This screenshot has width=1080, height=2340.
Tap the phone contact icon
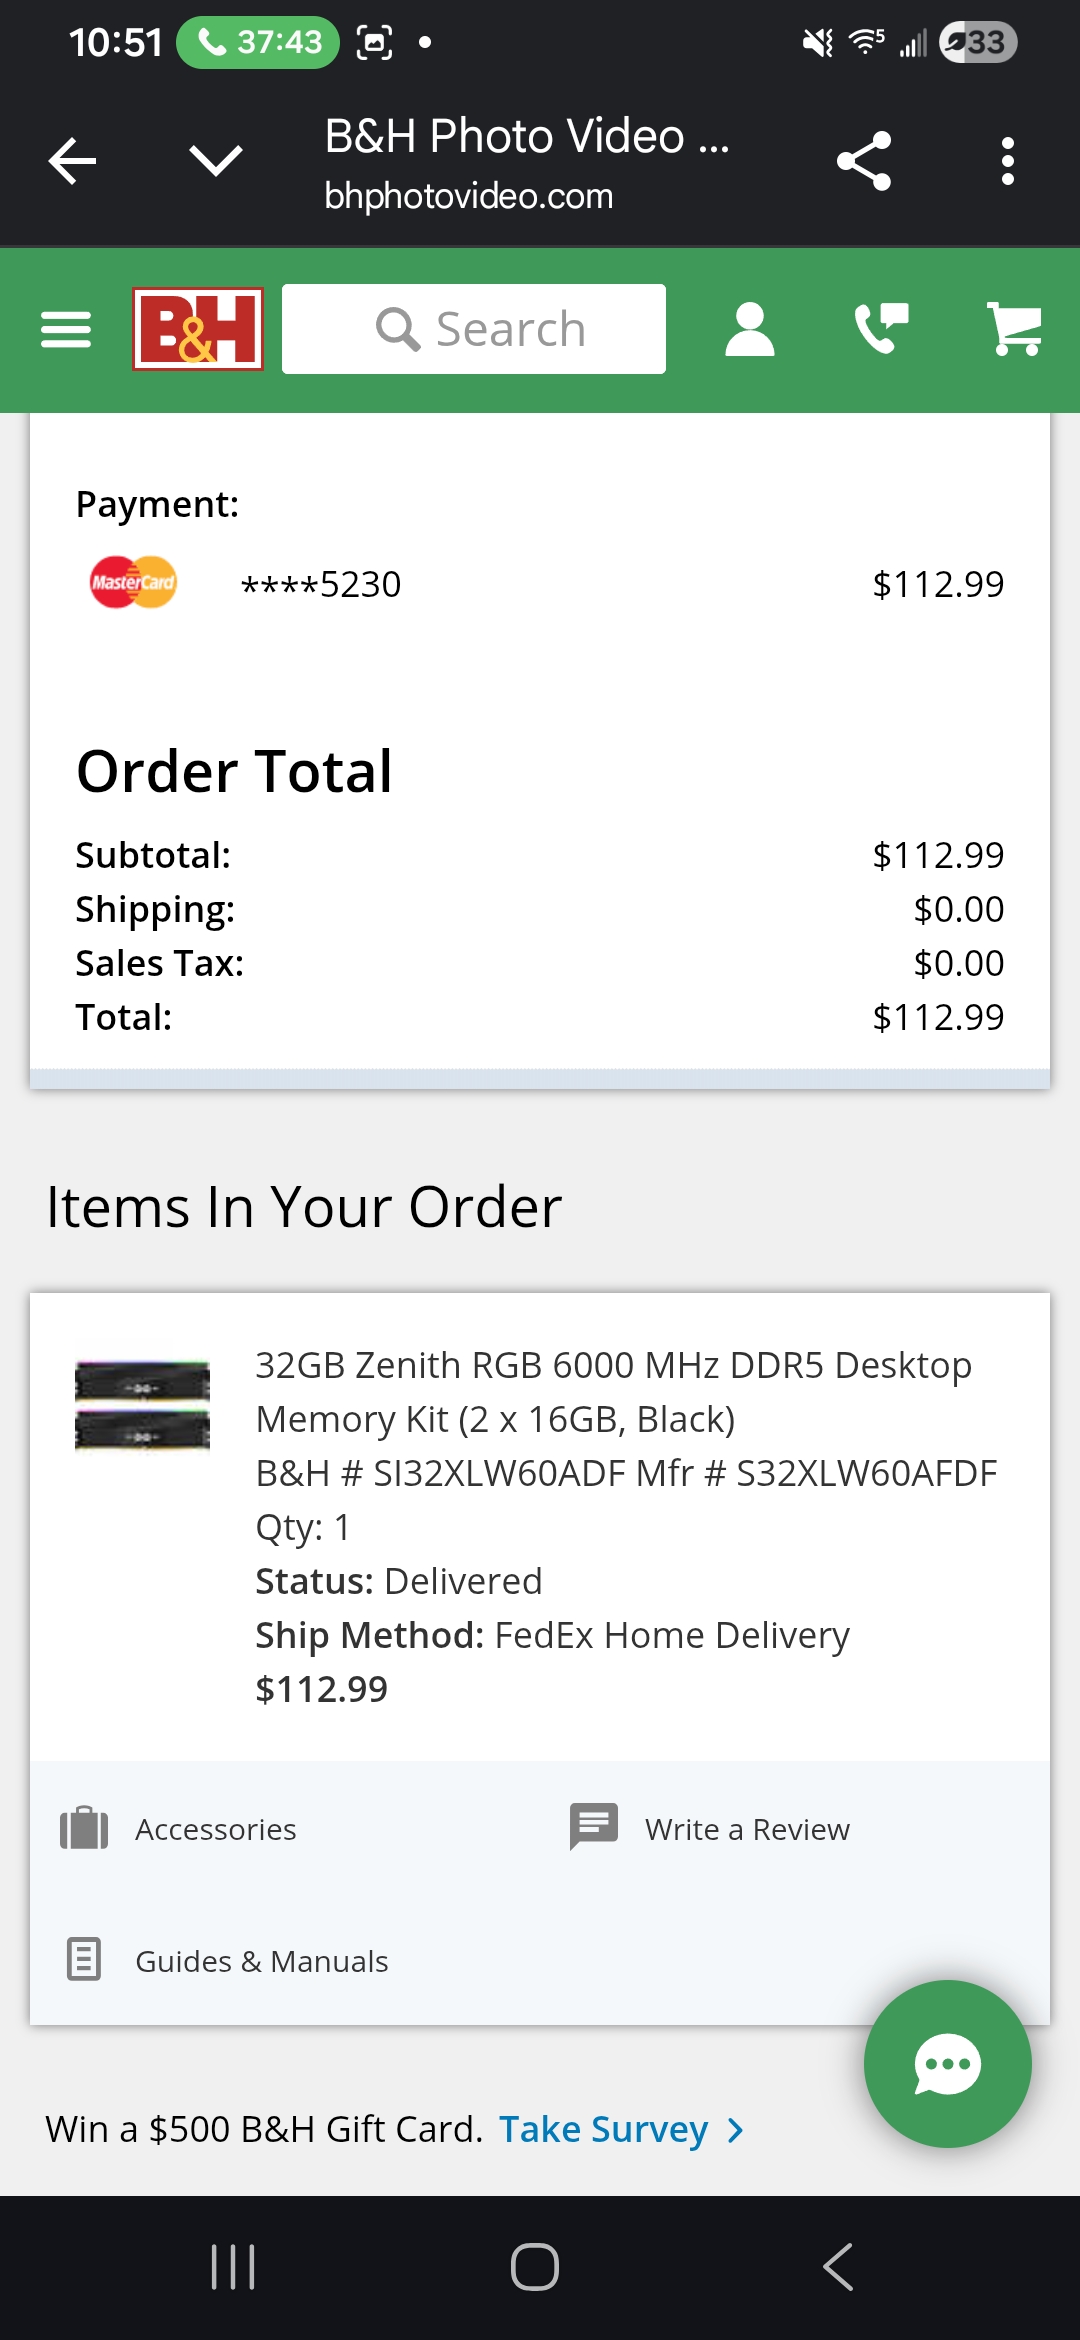pos(880,329)
